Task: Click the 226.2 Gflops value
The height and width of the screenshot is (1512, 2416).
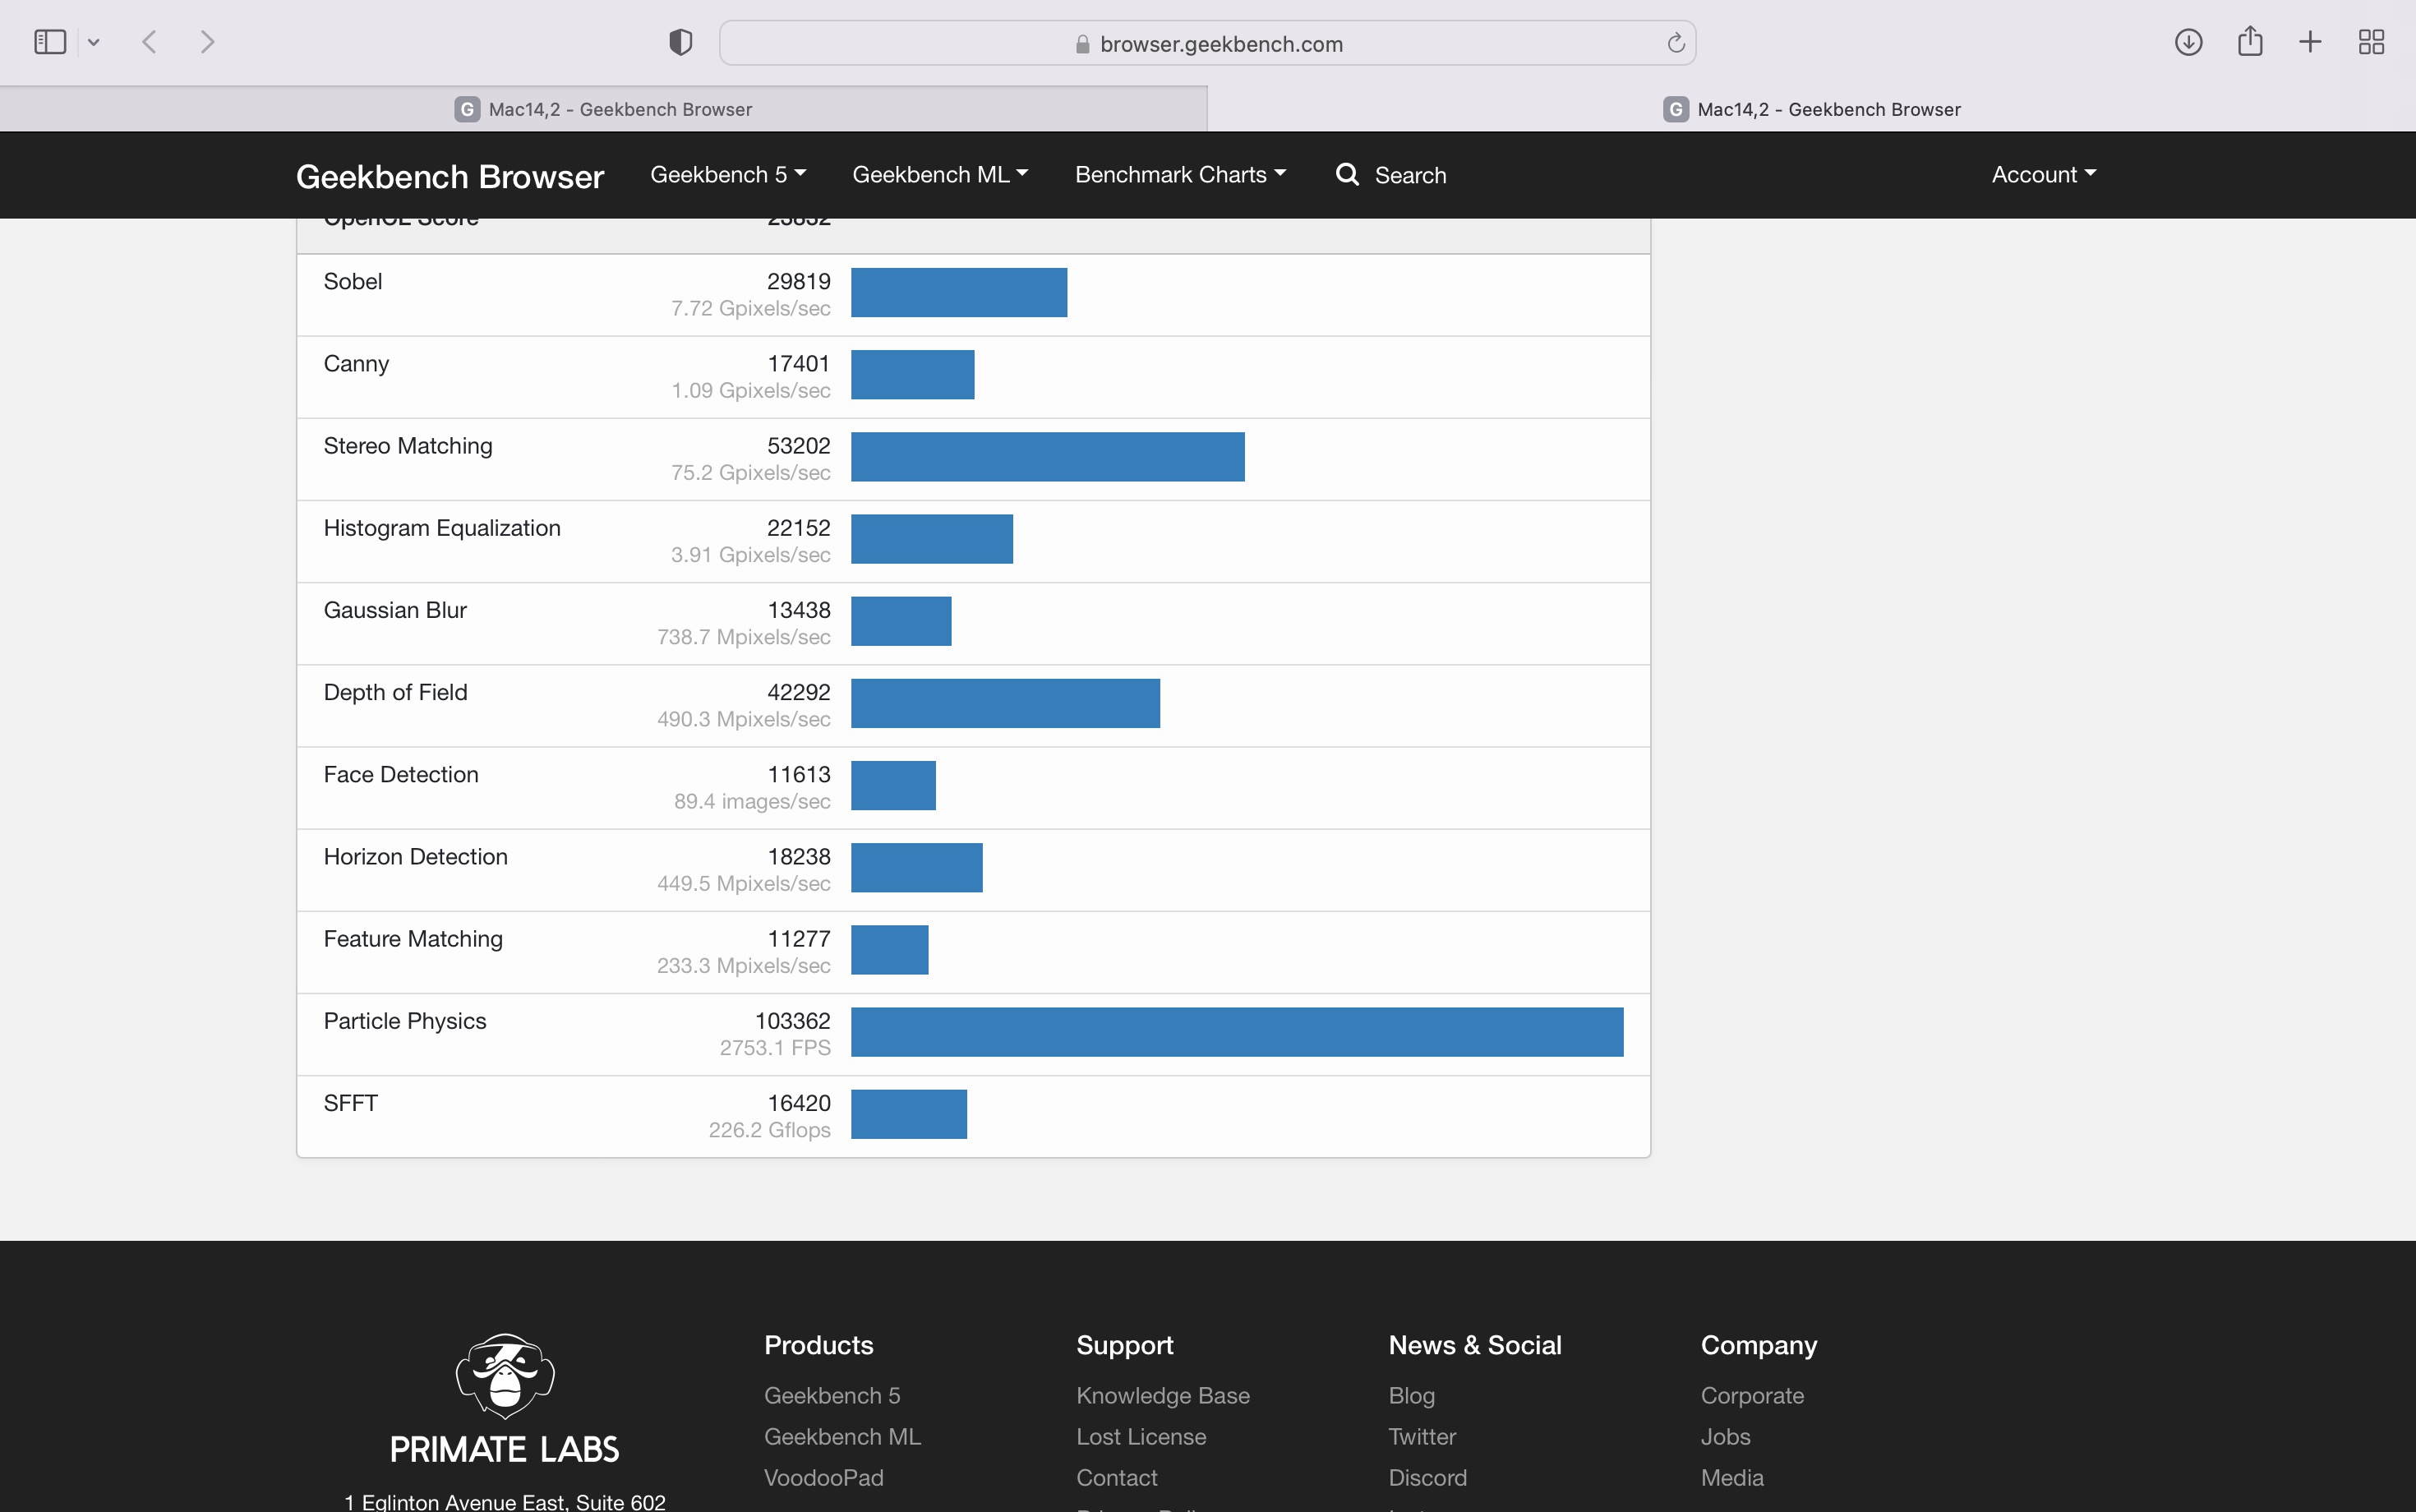Action: coord(770,1130)
